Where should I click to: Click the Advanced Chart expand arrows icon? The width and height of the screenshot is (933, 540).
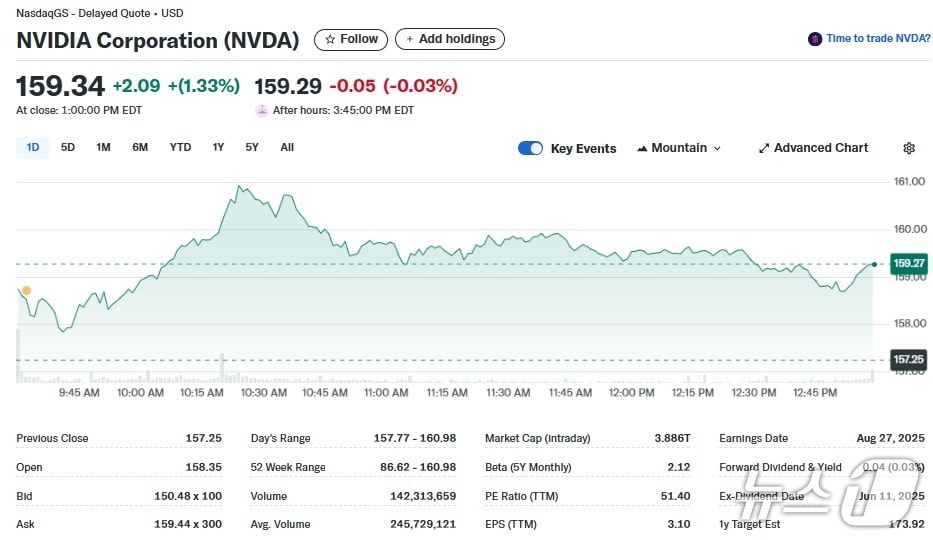(764, 148)
